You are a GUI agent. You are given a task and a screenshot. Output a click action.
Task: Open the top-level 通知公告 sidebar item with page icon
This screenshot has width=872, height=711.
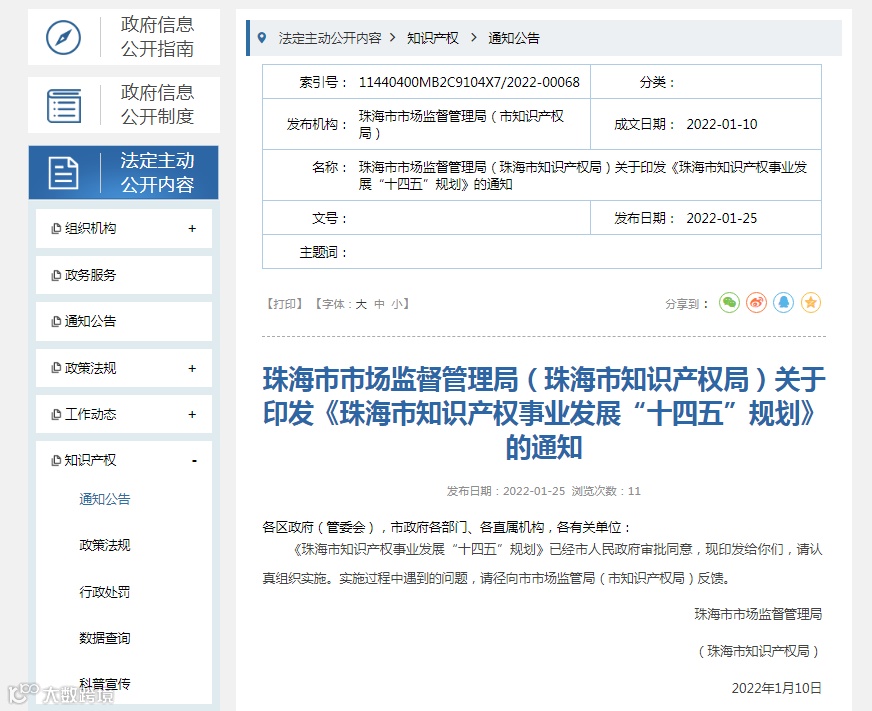[x=124, y=321]
